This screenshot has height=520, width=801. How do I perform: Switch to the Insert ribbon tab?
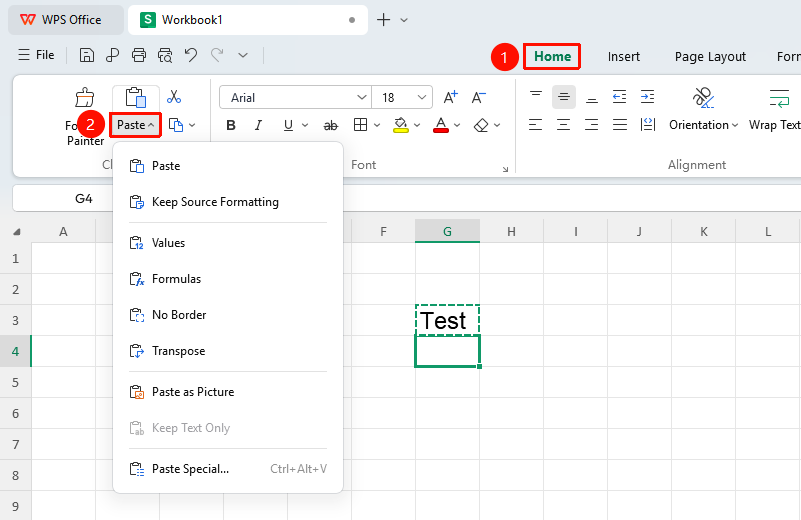[x=623, y=56]
